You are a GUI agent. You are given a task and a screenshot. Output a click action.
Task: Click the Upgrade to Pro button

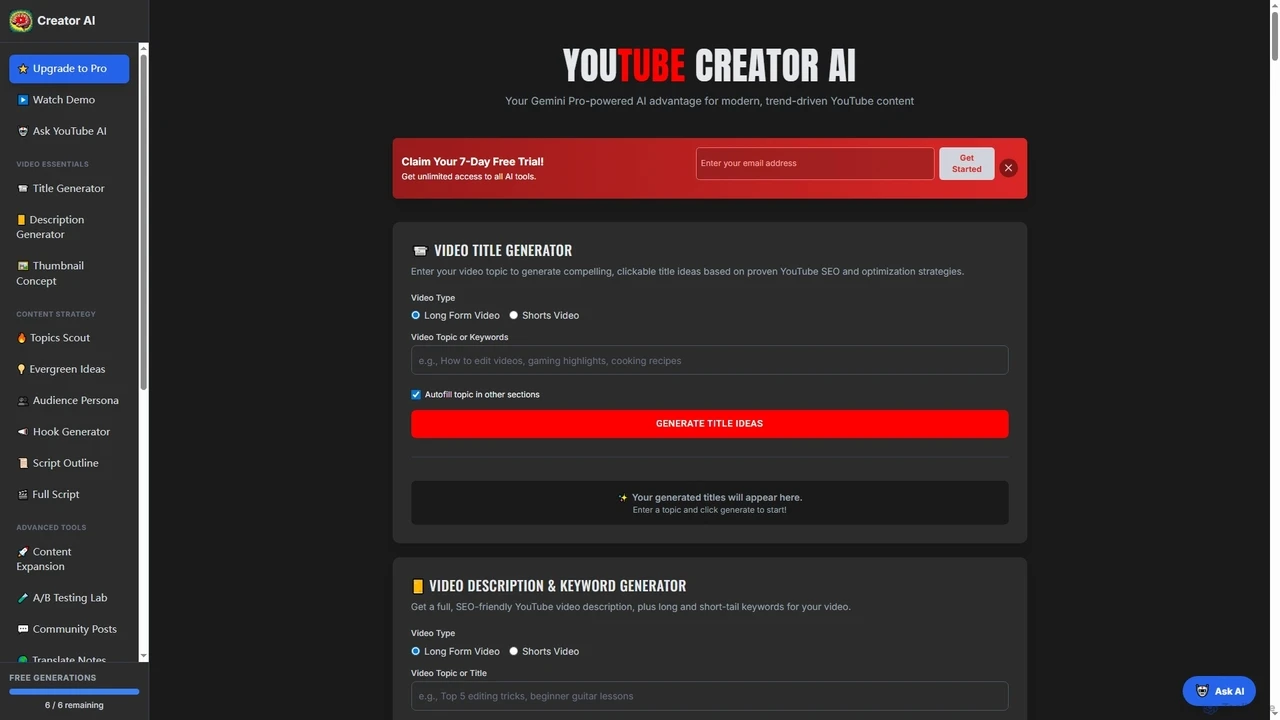(69, 69)
